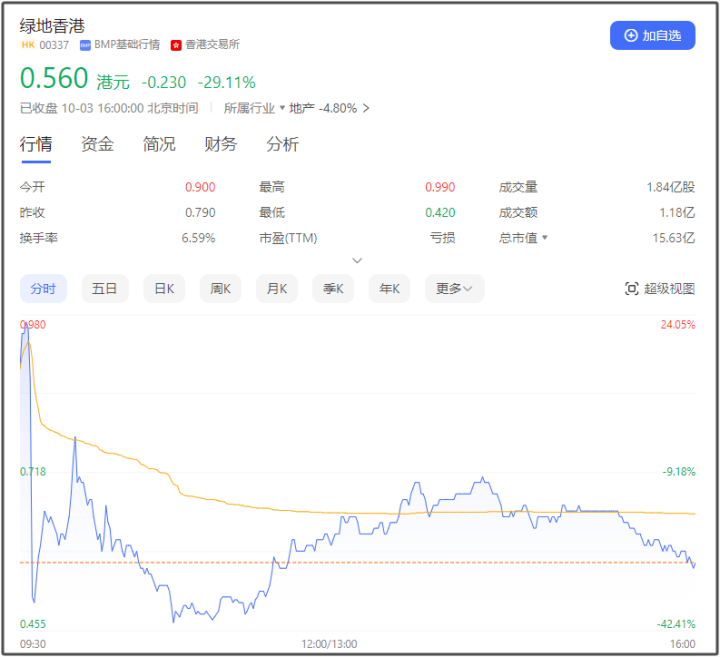
Task: Click the 最高 value 0.990
Action: 440,187
